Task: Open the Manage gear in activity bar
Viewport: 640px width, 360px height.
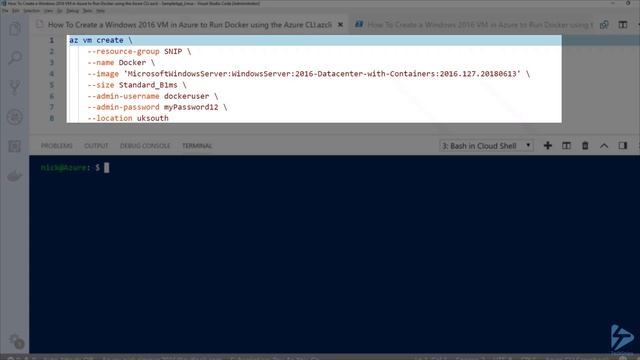Action: coord(16,341)
